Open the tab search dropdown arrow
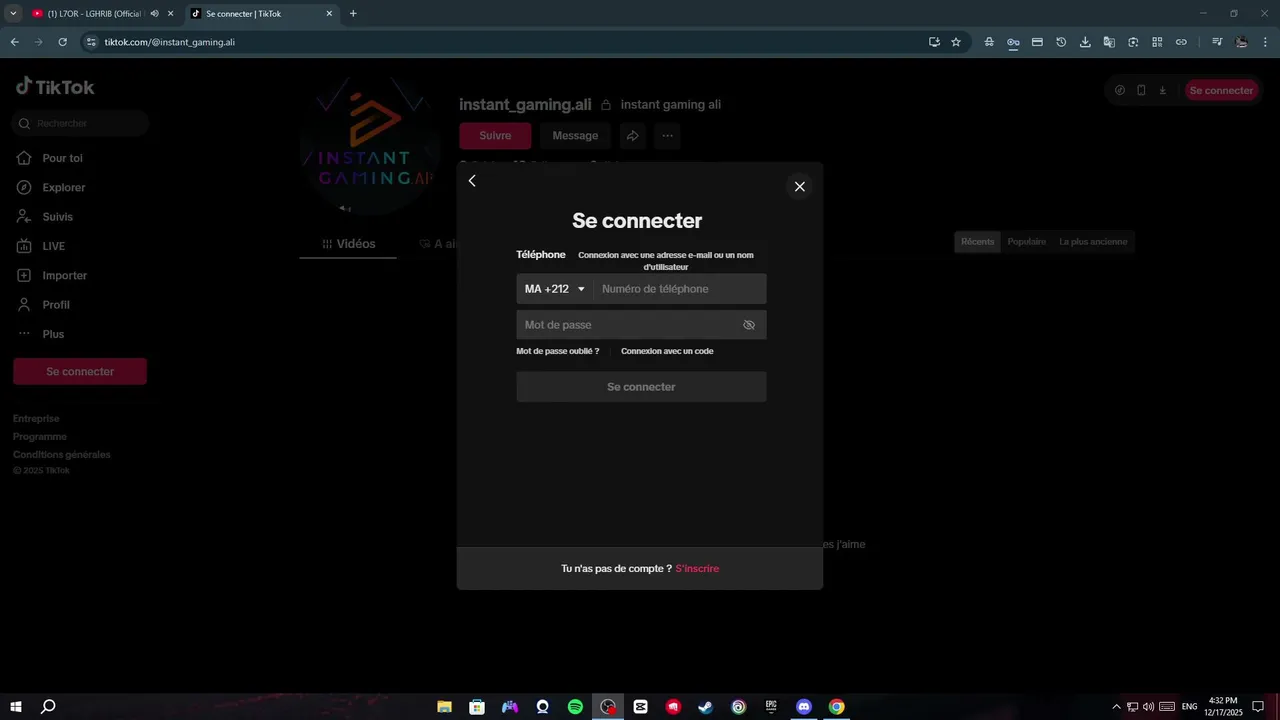The width and height of the screenshot is (1280, 720). tap(14, 14)
